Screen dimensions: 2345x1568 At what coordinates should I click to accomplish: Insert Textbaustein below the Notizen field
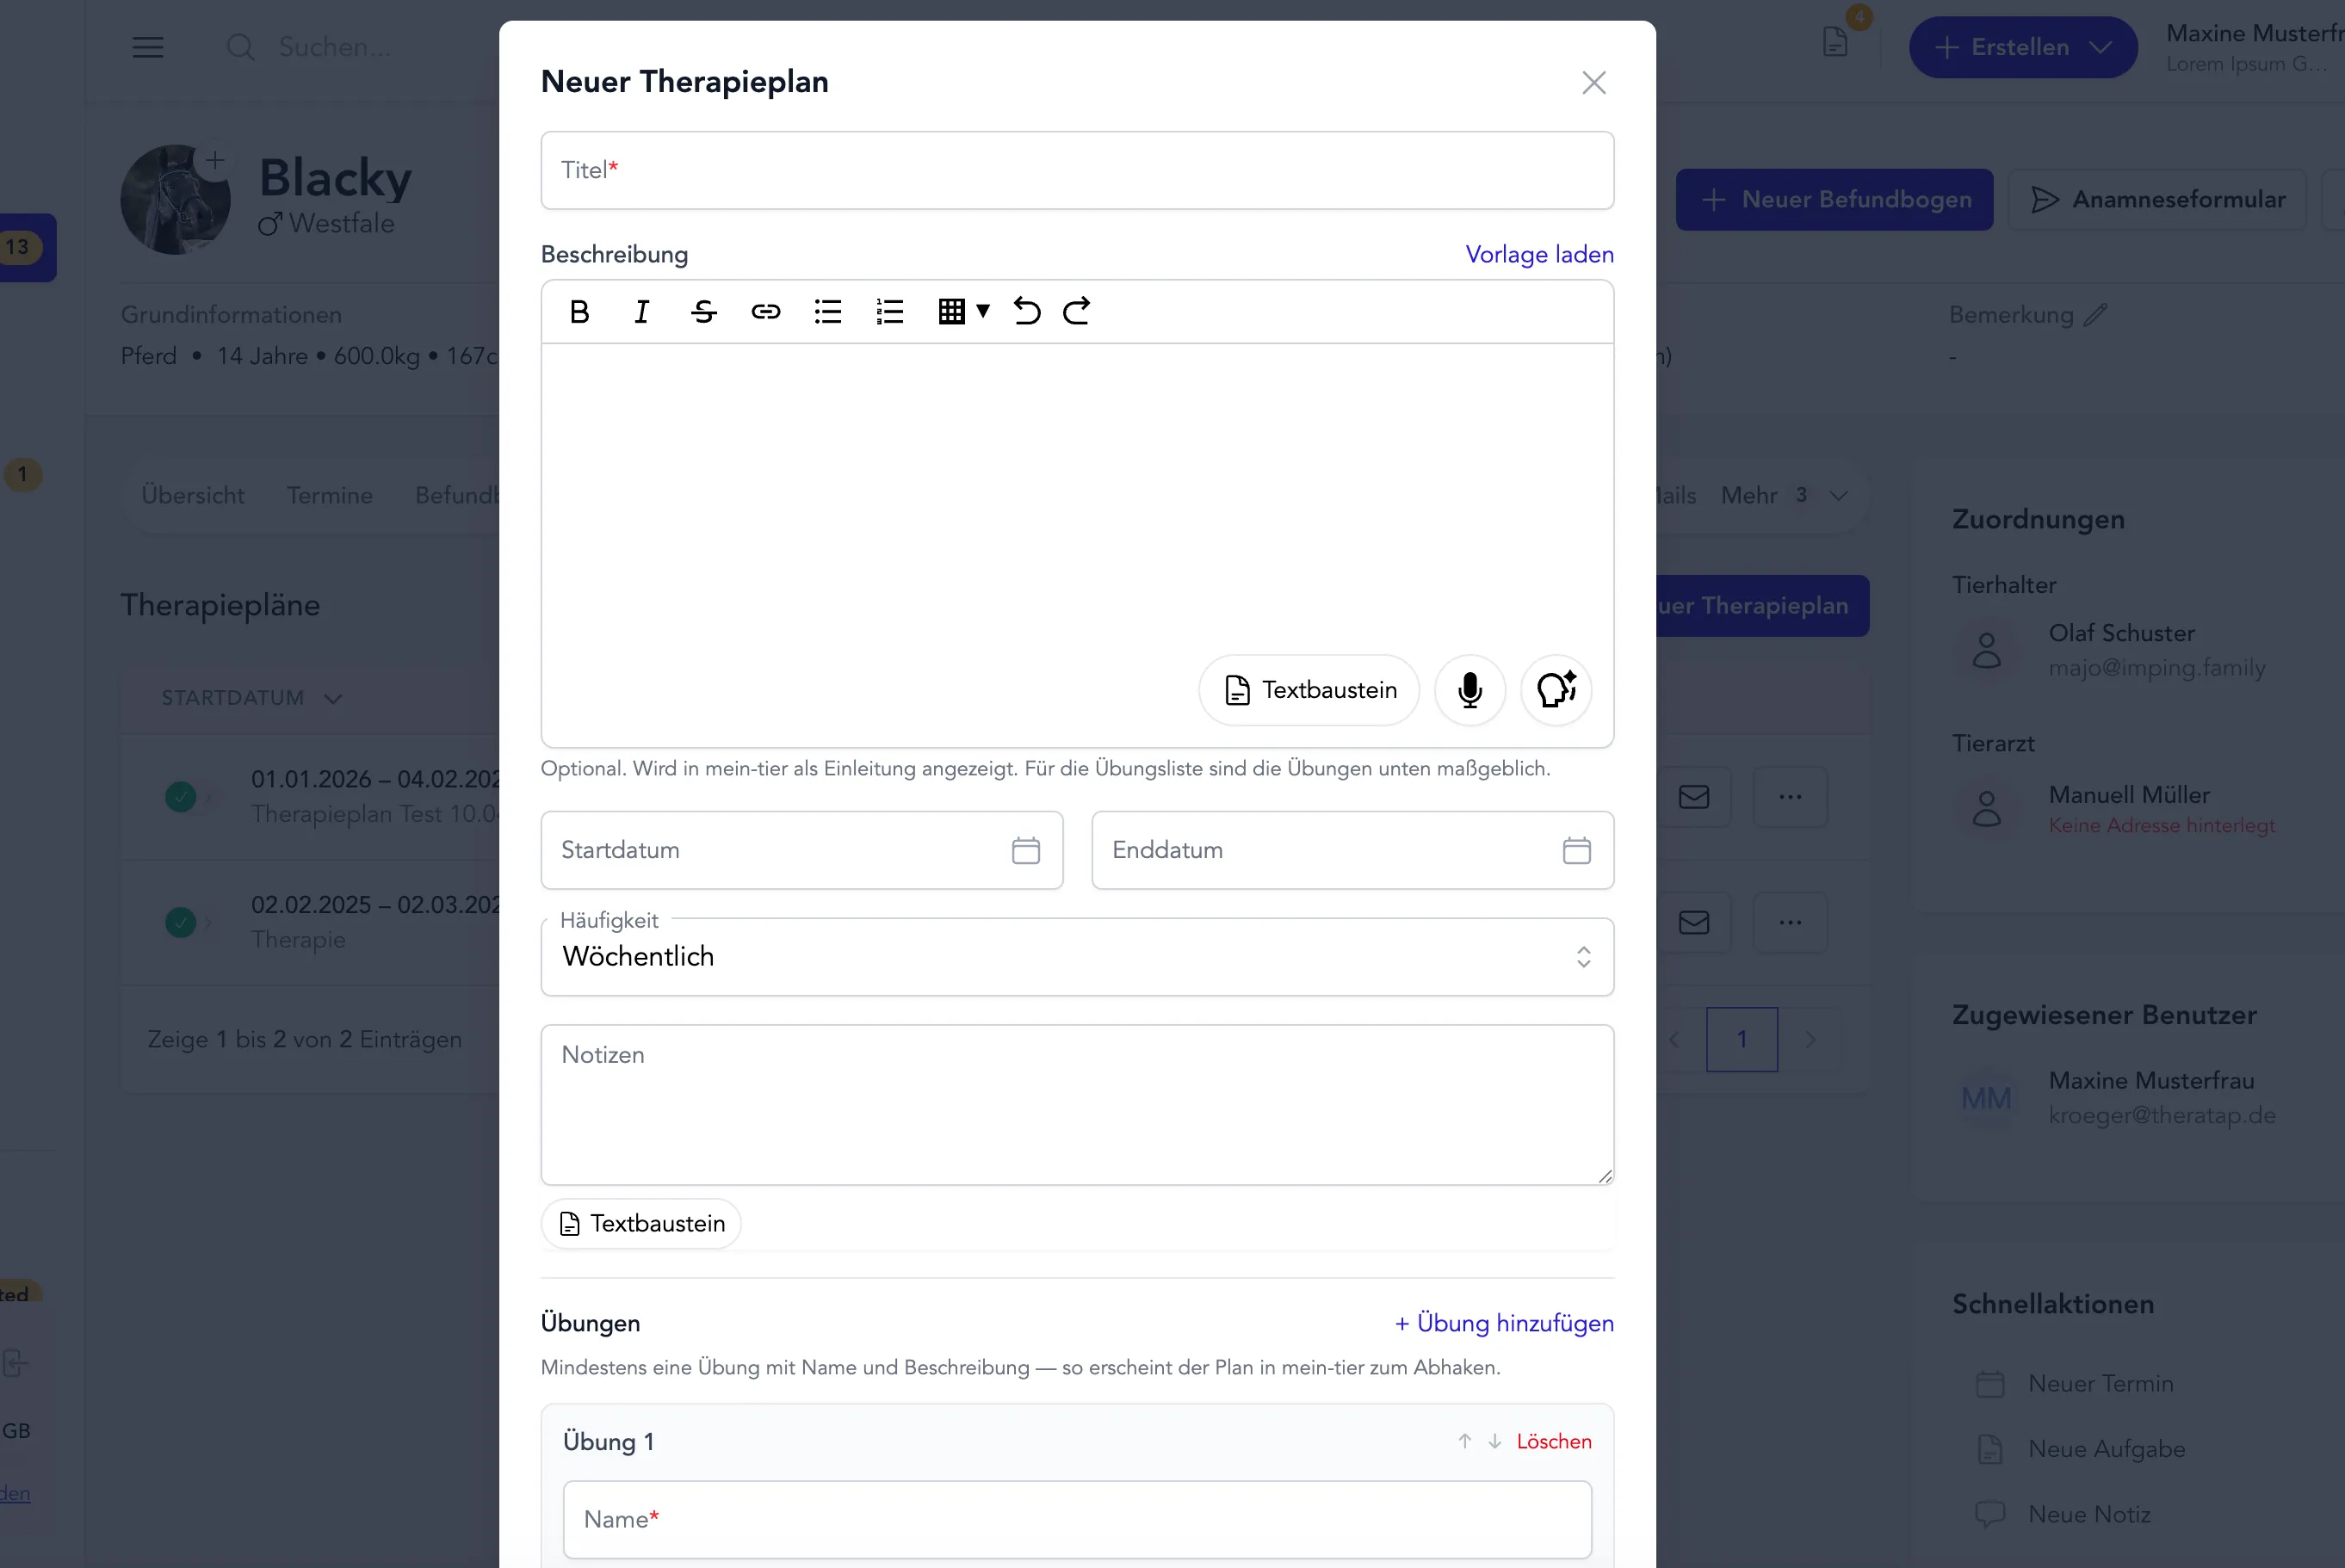(x=641, y=1224)
